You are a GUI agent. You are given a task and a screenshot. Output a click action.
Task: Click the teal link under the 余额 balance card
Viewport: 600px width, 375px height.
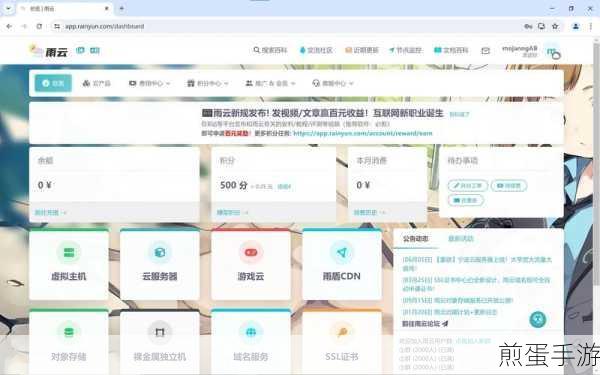click(x=50, y=212)
